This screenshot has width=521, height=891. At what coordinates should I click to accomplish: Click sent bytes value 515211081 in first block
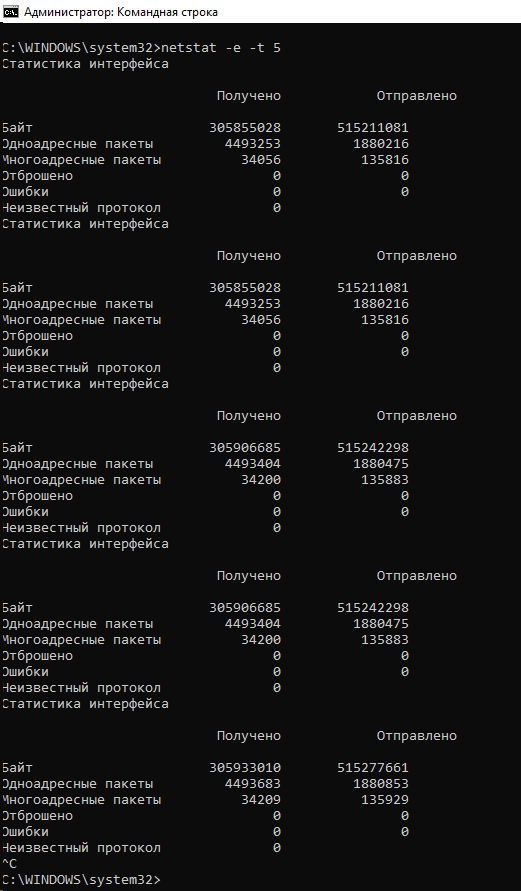click(x=373, y=128)
